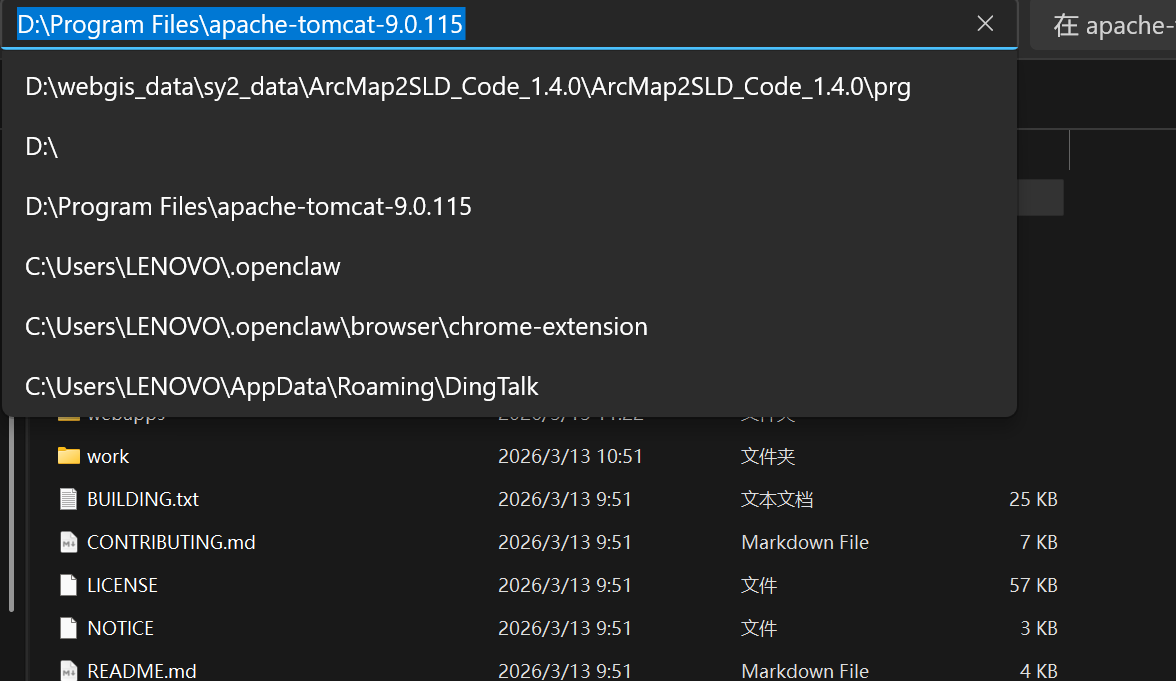Click the navigation pane scrollbar
1176x681 pixels.
11,514
